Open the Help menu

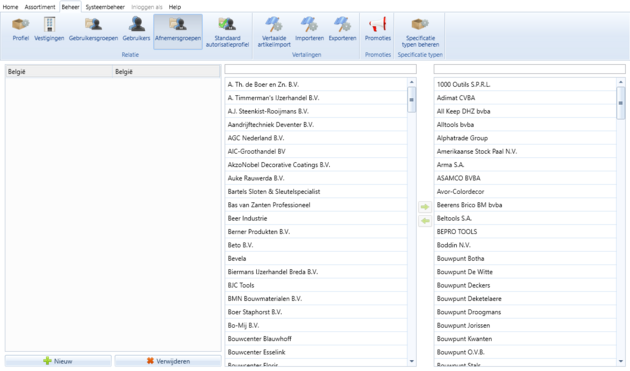click(175, 7)
